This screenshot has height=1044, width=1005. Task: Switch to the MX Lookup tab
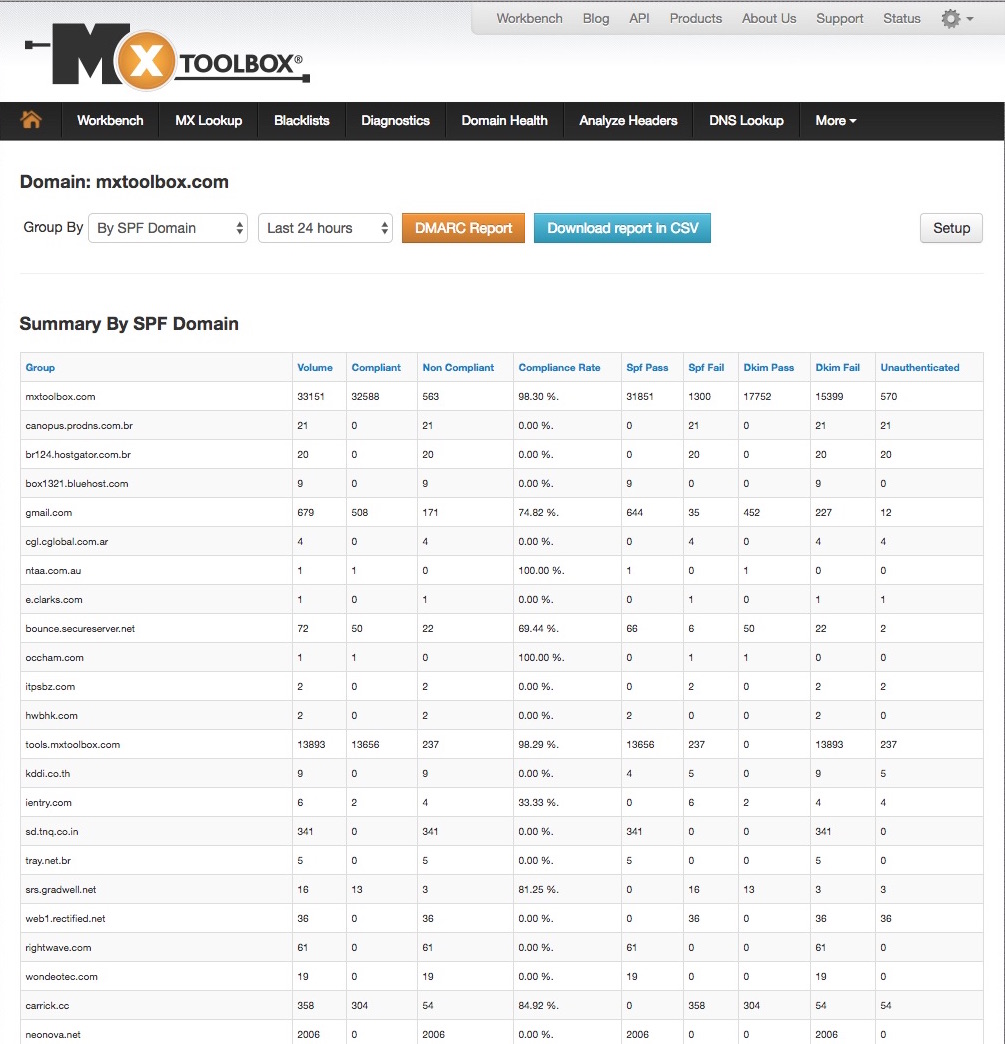pos(207,120)
